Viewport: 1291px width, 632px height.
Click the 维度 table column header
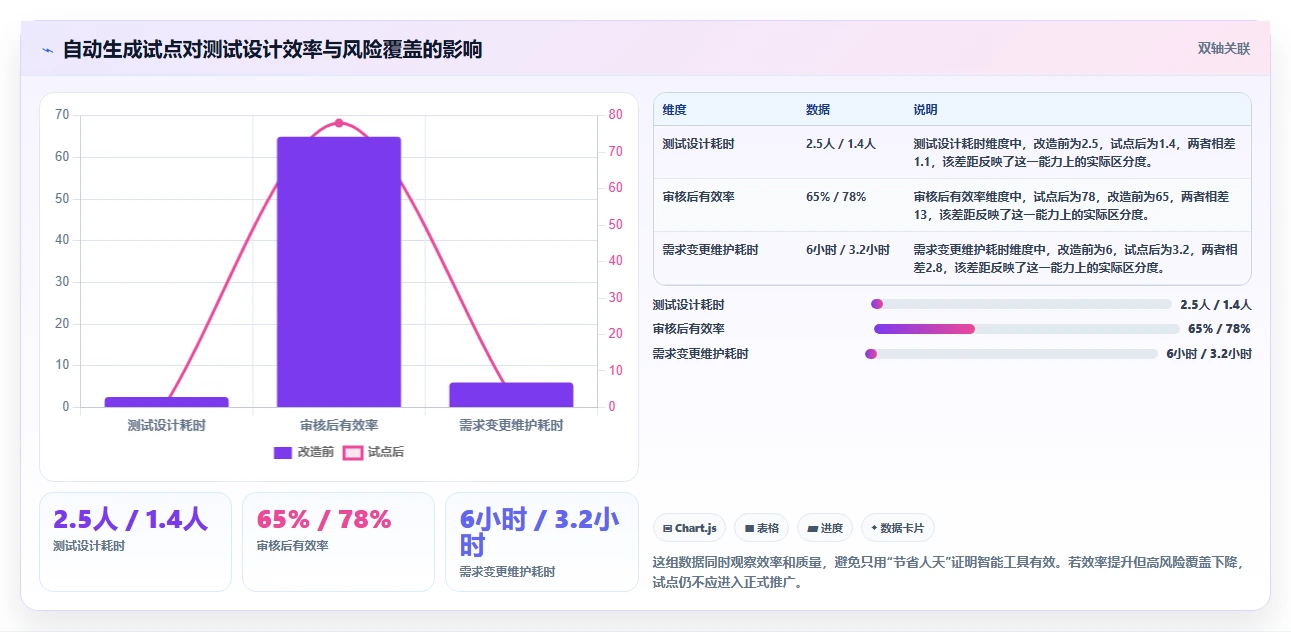(674, 109)
